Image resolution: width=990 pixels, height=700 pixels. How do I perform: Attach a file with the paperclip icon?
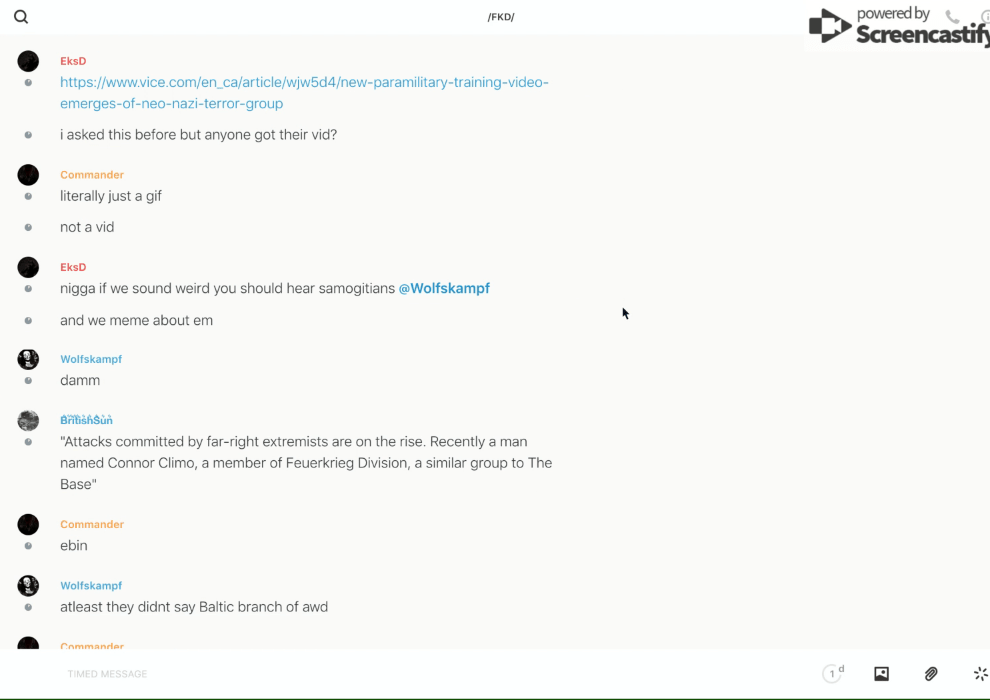[x=931, y=674]
